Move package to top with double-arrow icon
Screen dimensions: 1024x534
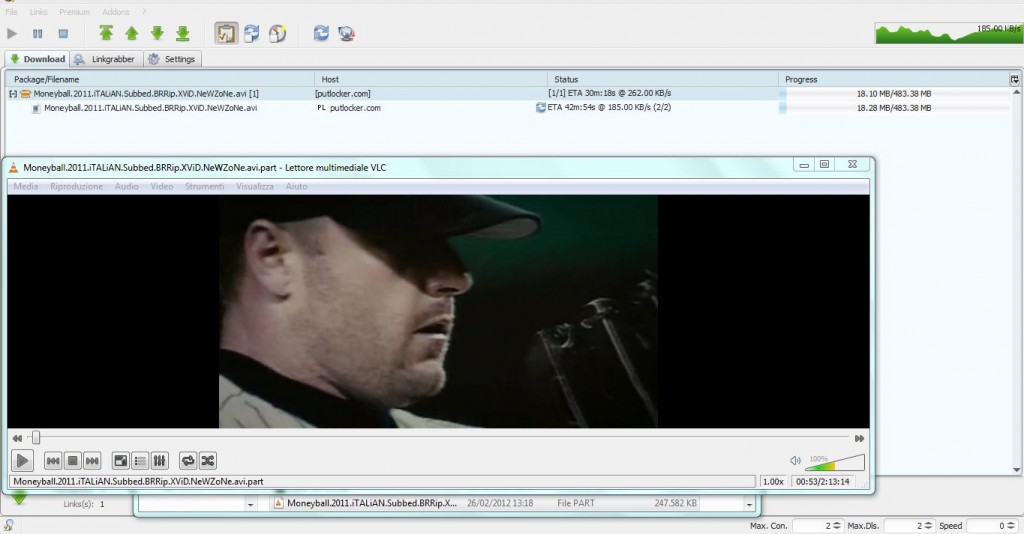(106, 34)
